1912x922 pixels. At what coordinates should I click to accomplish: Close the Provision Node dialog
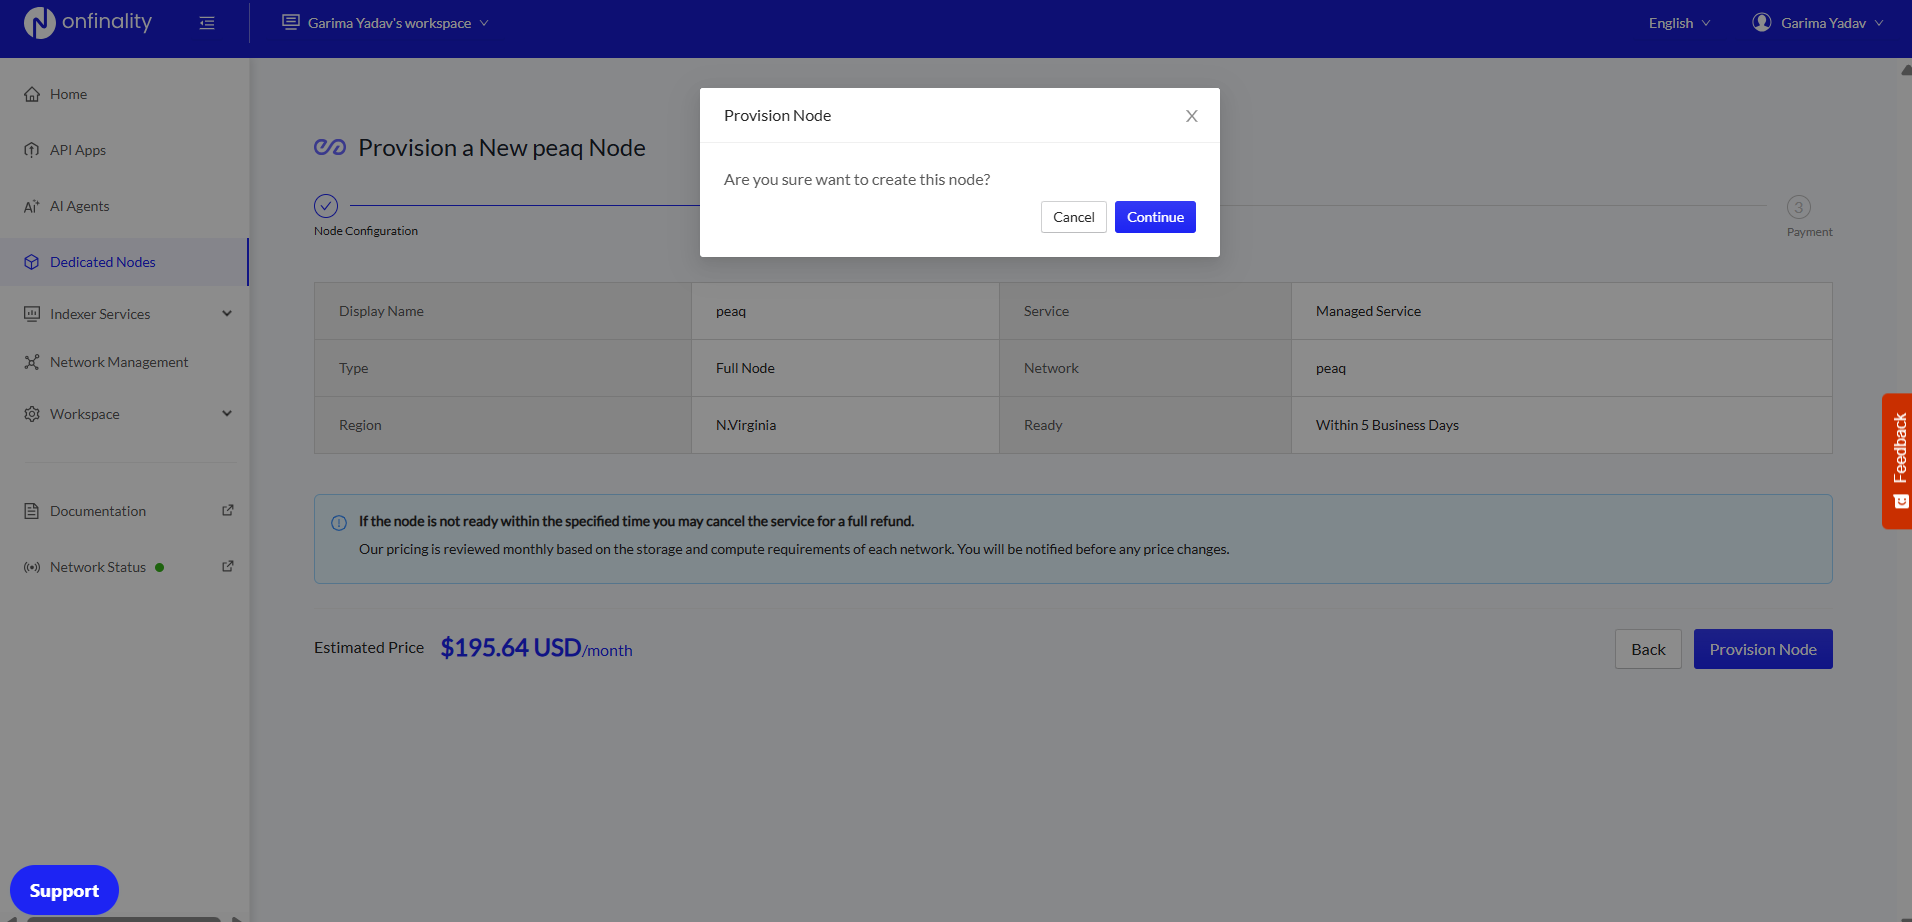[1192, 116]
